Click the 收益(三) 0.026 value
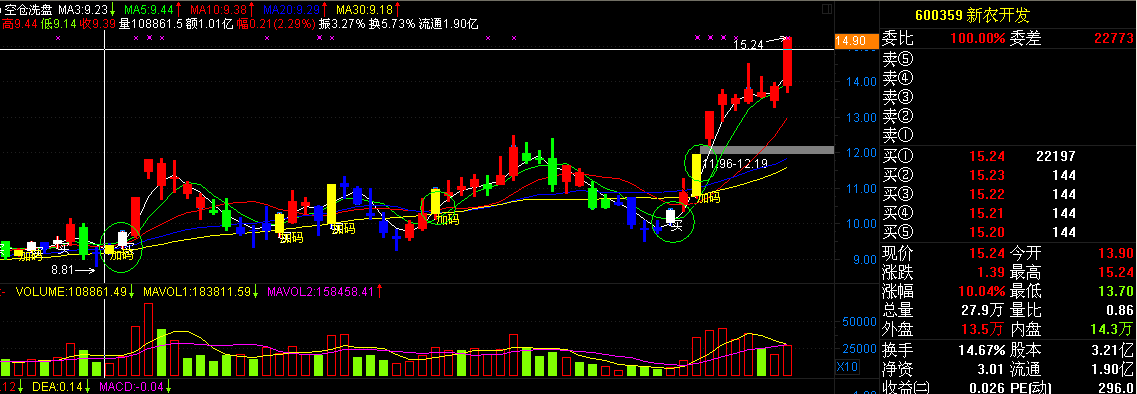 tap(986, 387)
